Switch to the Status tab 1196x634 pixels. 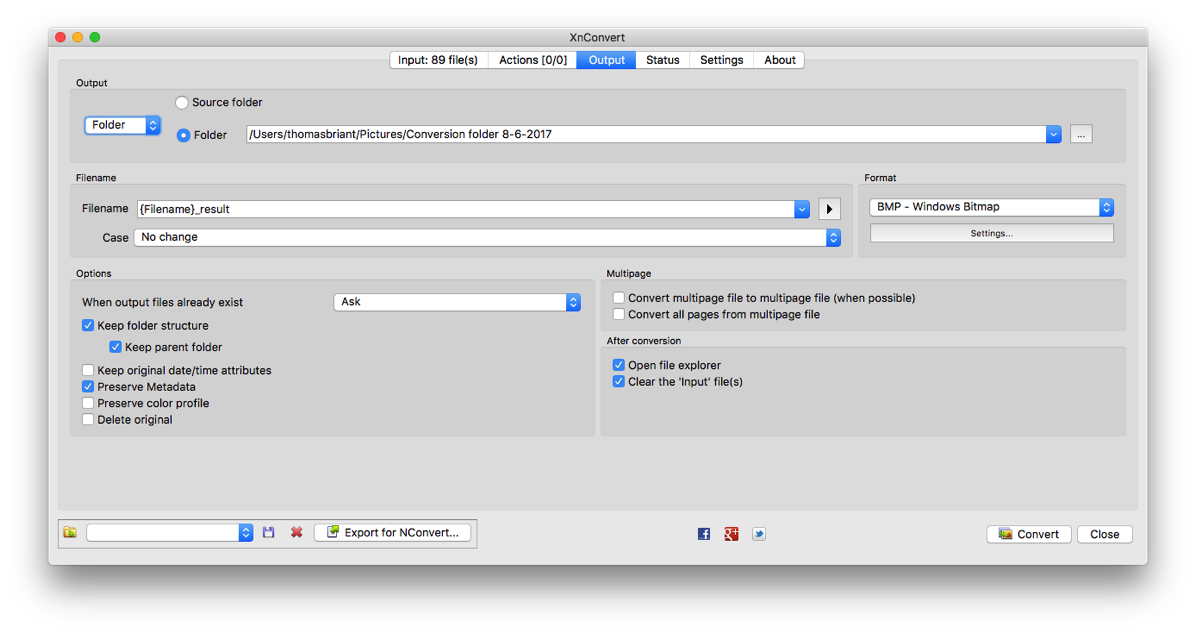pyautogui.click(x=663, y=60)
